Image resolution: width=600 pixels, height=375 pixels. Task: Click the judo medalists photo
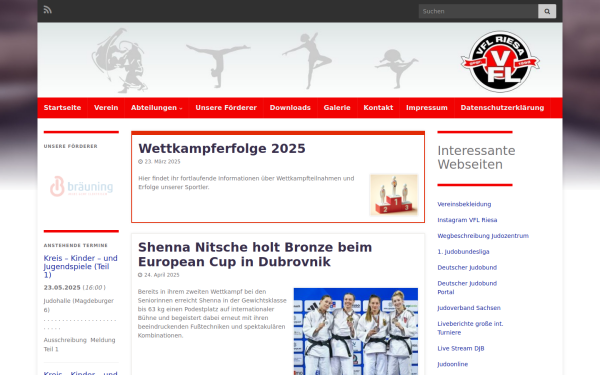tap(355, 331)
